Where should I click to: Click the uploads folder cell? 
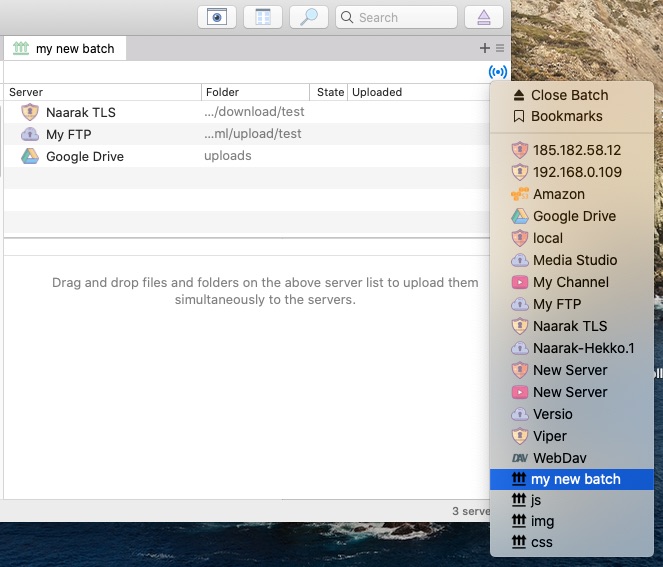[x=228, y=156]
